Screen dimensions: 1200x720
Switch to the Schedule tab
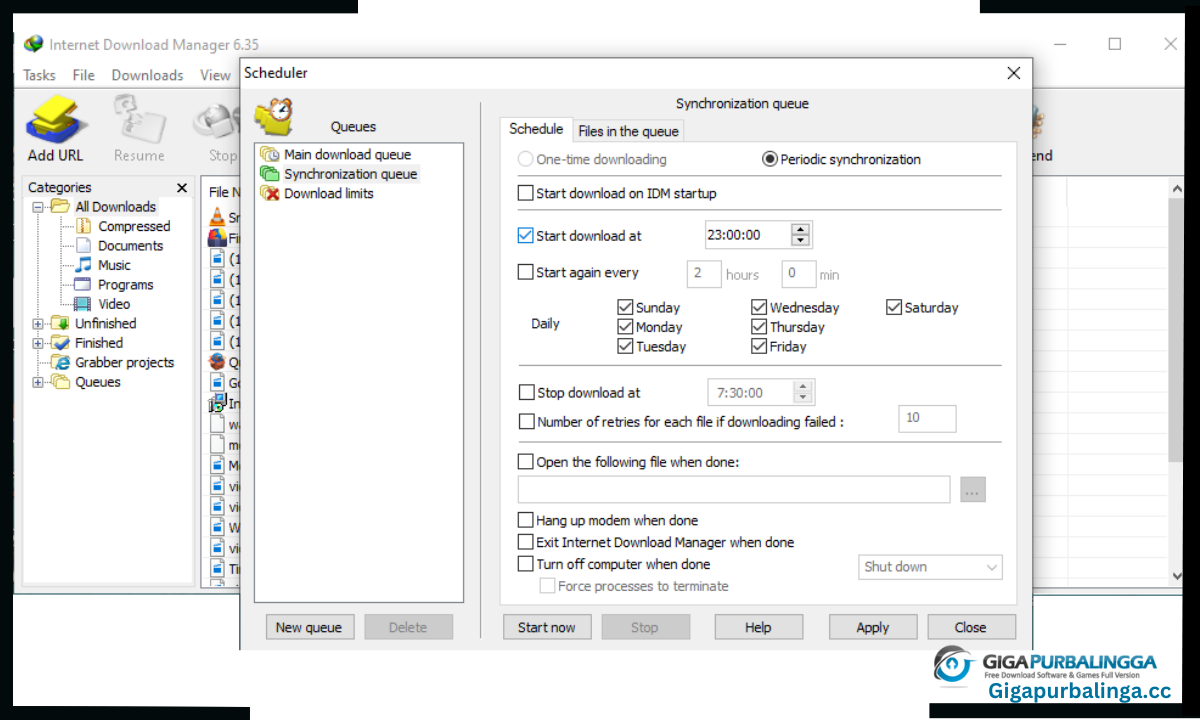536,129
